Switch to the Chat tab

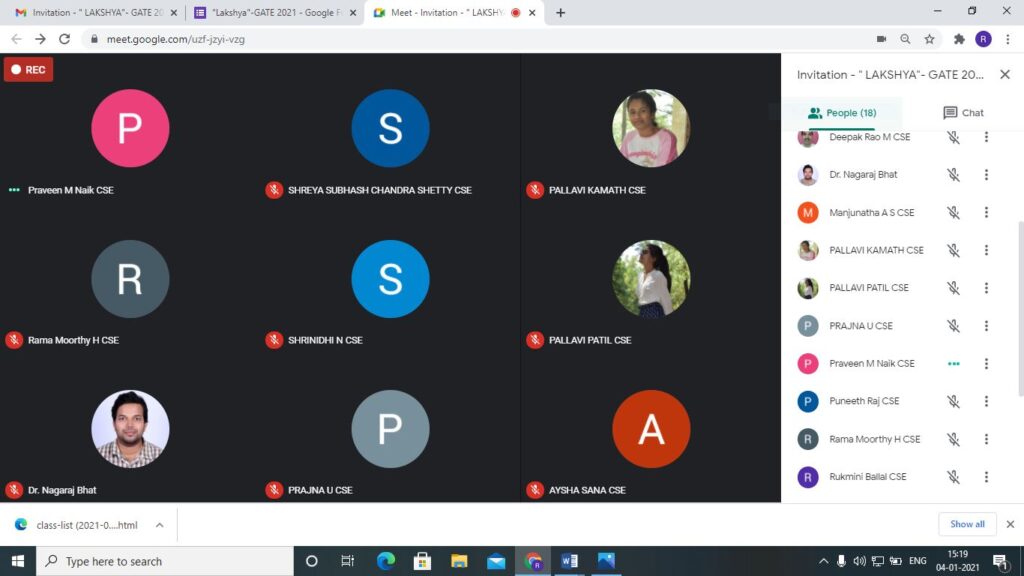(x=963, y=113)
